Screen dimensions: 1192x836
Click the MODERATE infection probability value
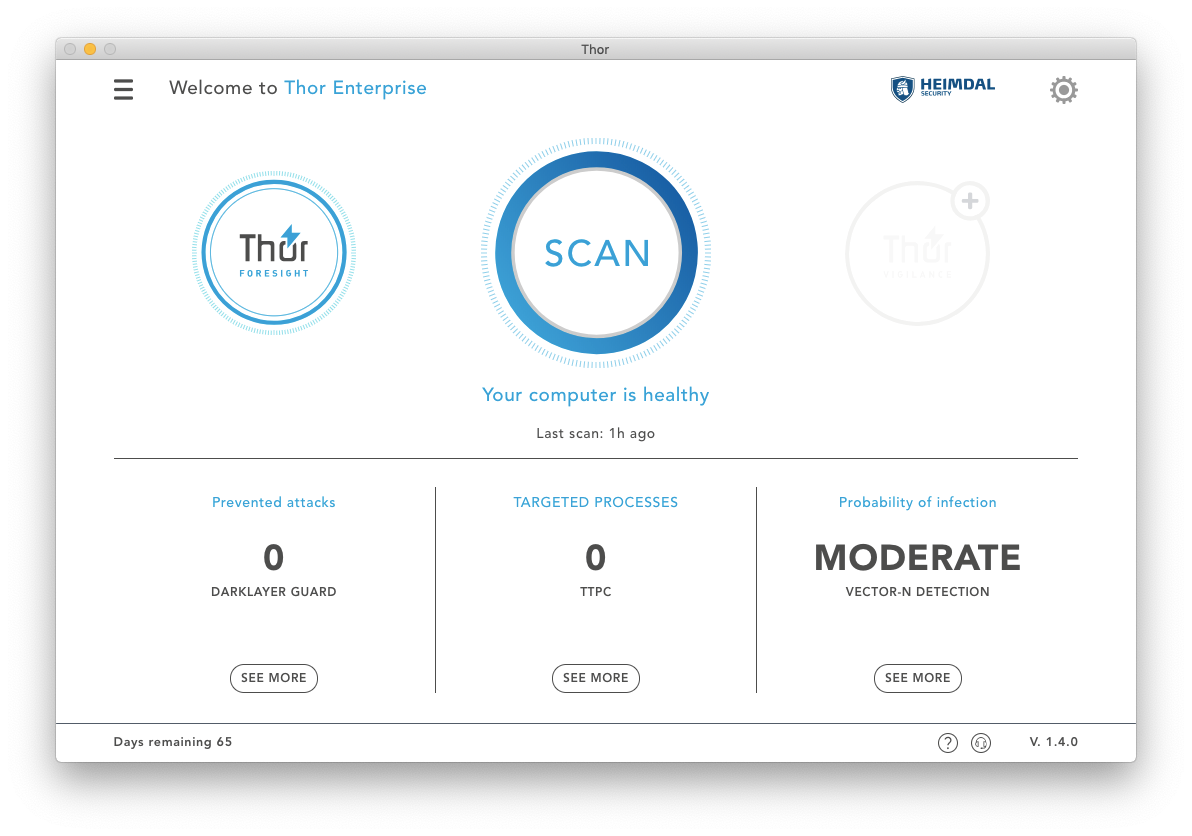(x=918, y=558)
